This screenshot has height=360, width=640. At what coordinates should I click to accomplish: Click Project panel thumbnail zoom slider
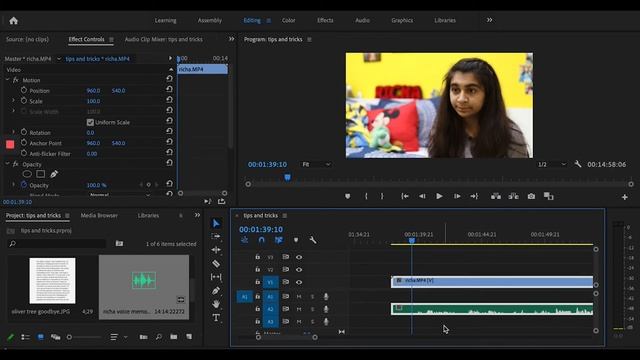coord(85,337)
